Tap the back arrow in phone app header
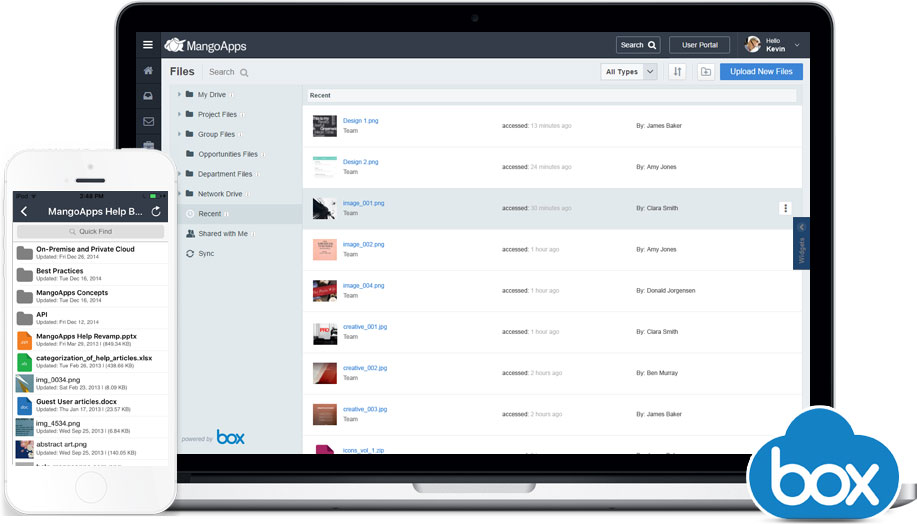 click(24, 212)
